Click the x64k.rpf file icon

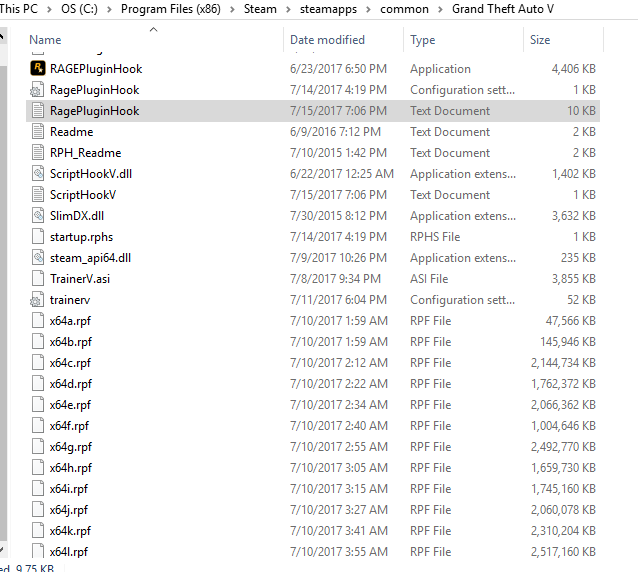(38, 531)
